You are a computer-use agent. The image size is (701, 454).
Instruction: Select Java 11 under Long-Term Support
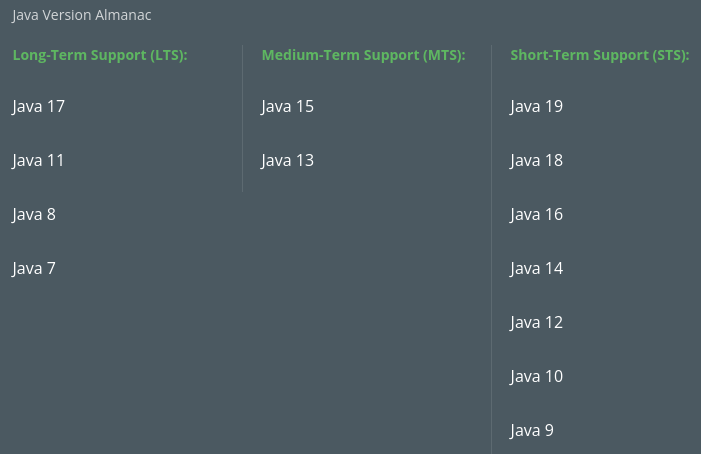point(38,160)
